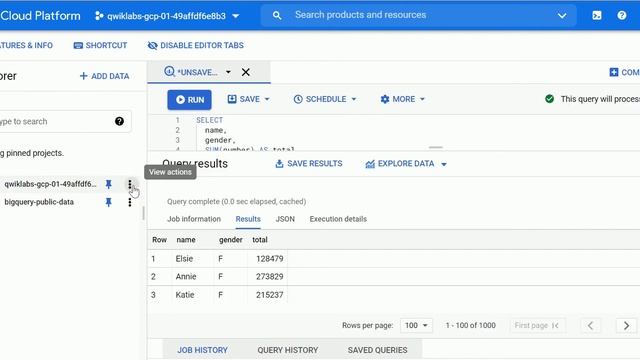Open the Unsaved query tab dropdown arrow
The height and width of the screenshot is (360, 640).
tap(228, 72)
